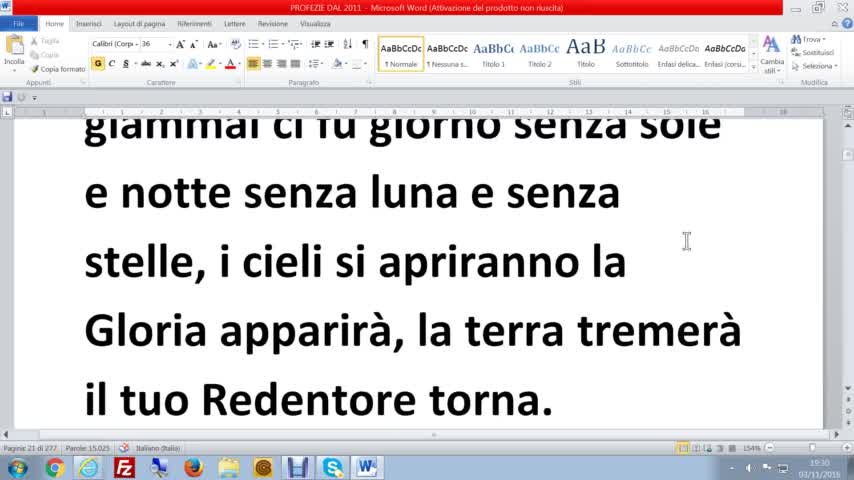Apply red font color

click(x=230, y=64)
